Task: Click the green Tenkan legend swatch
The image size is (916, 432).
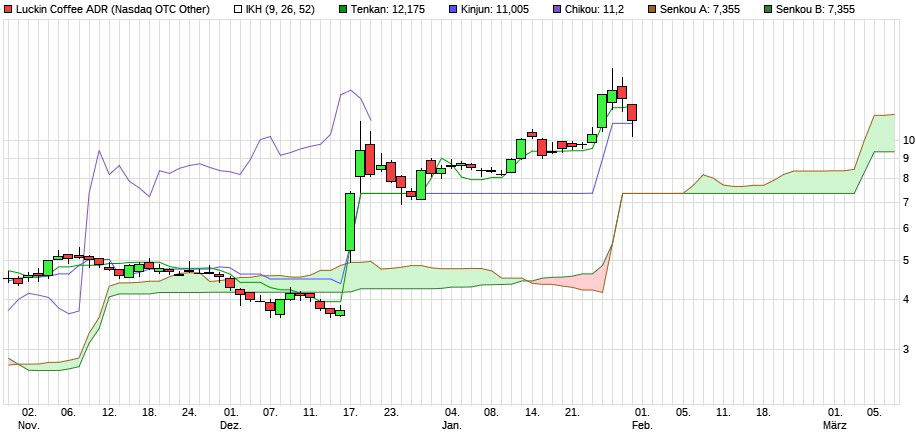Action: (343, 9)
